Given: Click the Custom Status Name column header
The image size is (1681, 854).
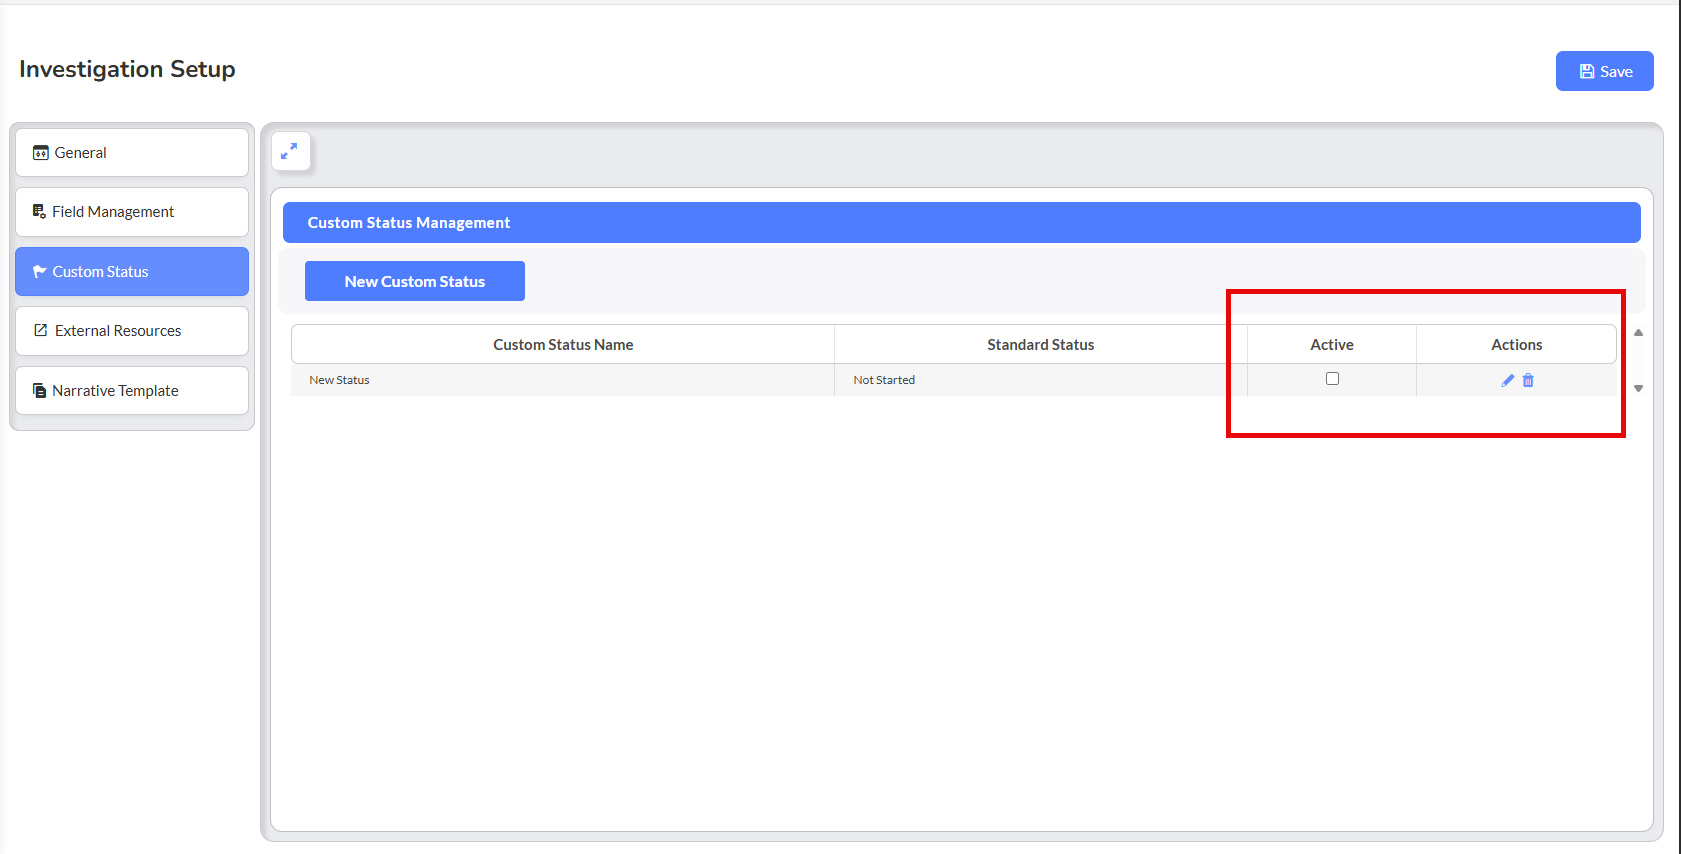Looking at the screenshot, I should [563, 345].
